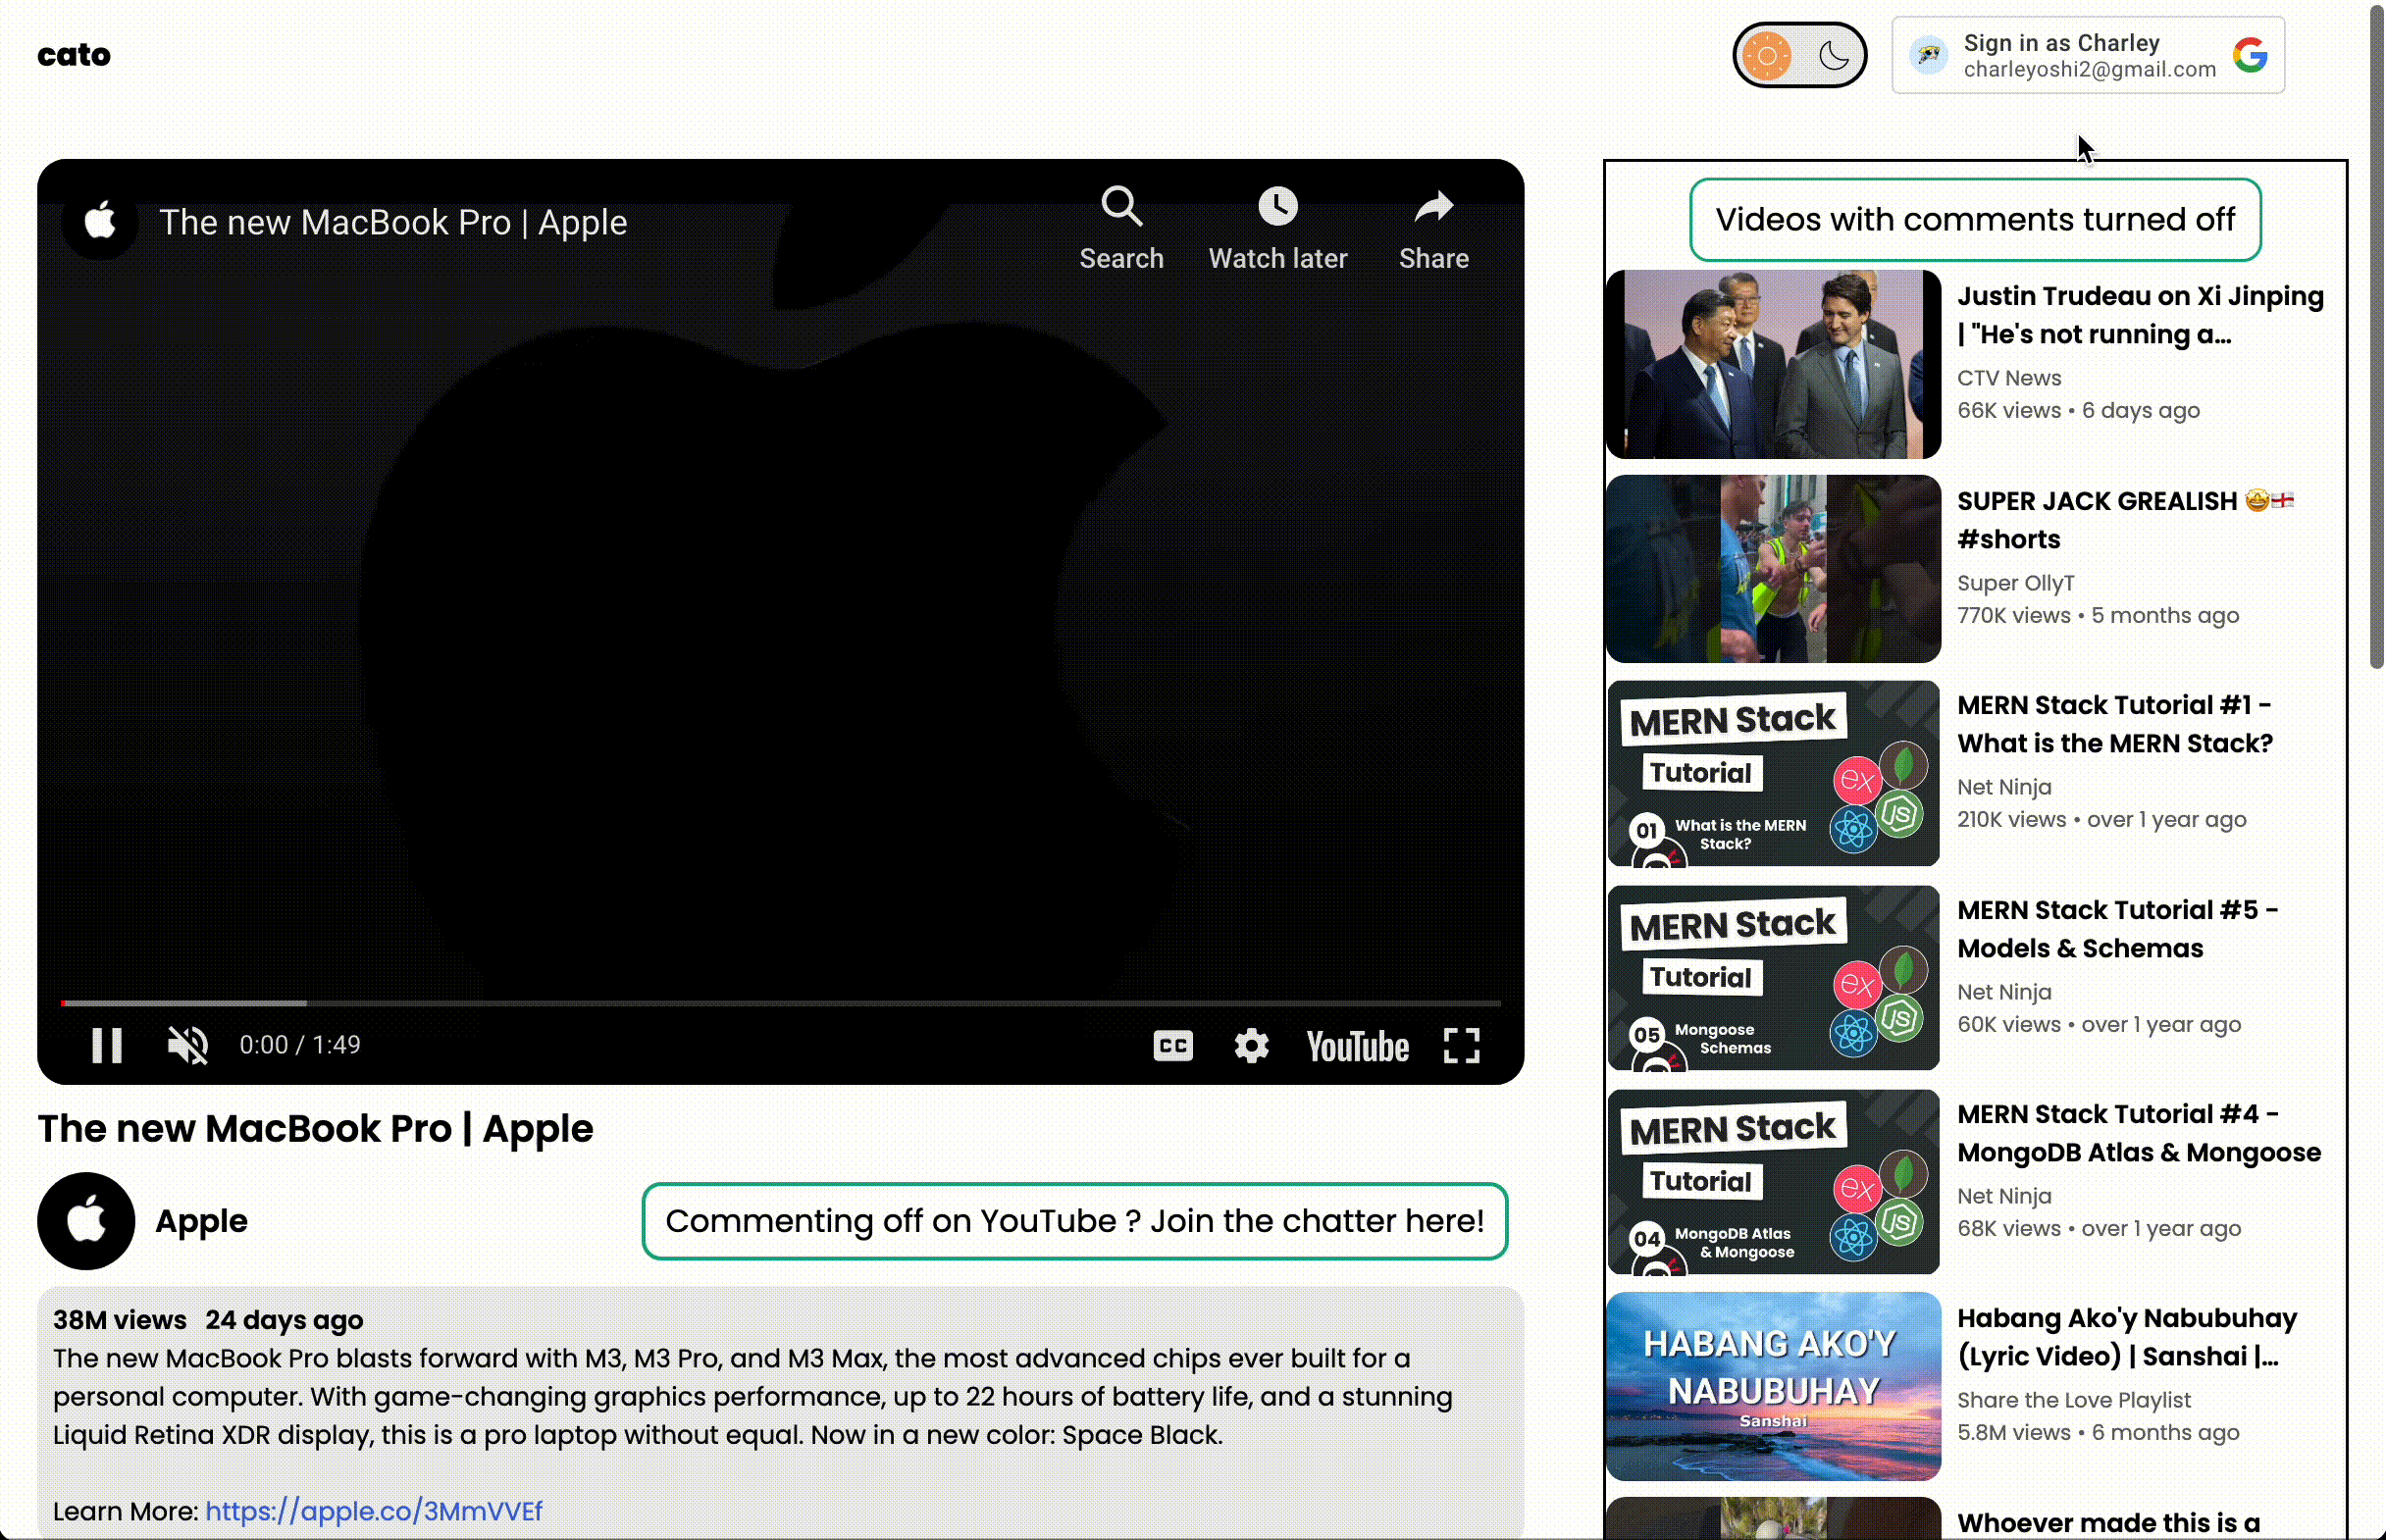Click the Watch Later clock icon
2386x1540 pixels.
click(x=1276, y=207)
